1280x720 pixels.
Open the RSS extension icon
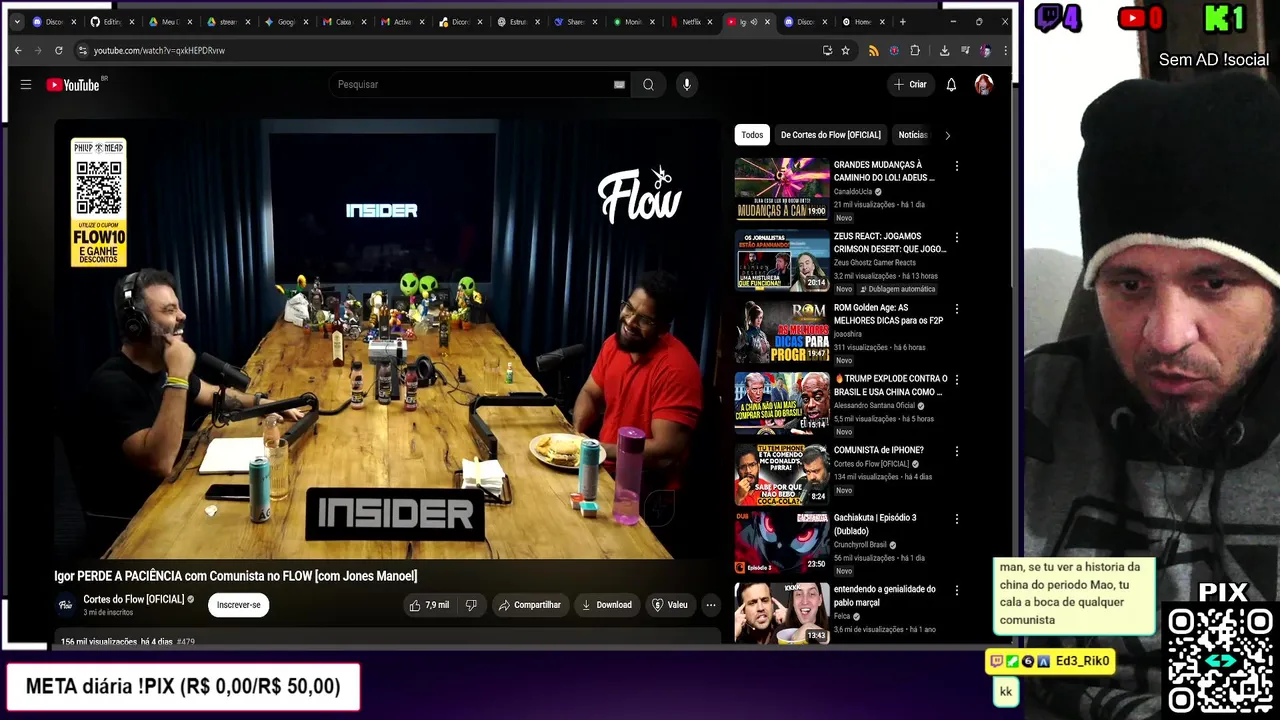click(873, 50)
